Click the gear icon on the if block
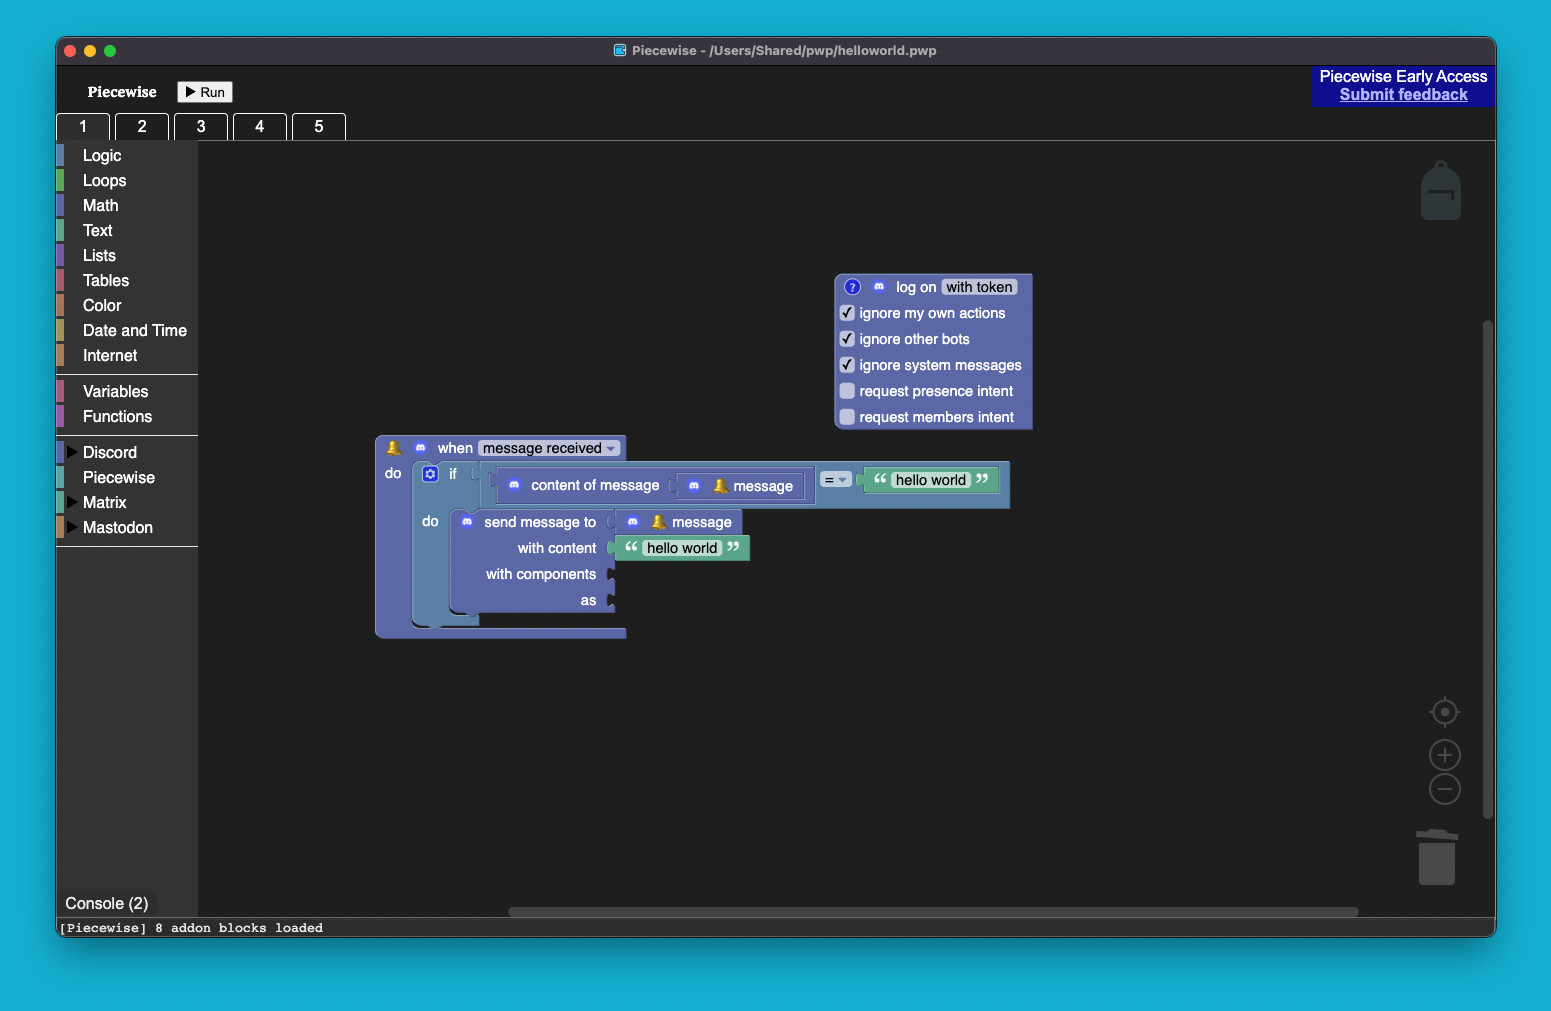1551x1011 pixels. click(x=430, y=474)
